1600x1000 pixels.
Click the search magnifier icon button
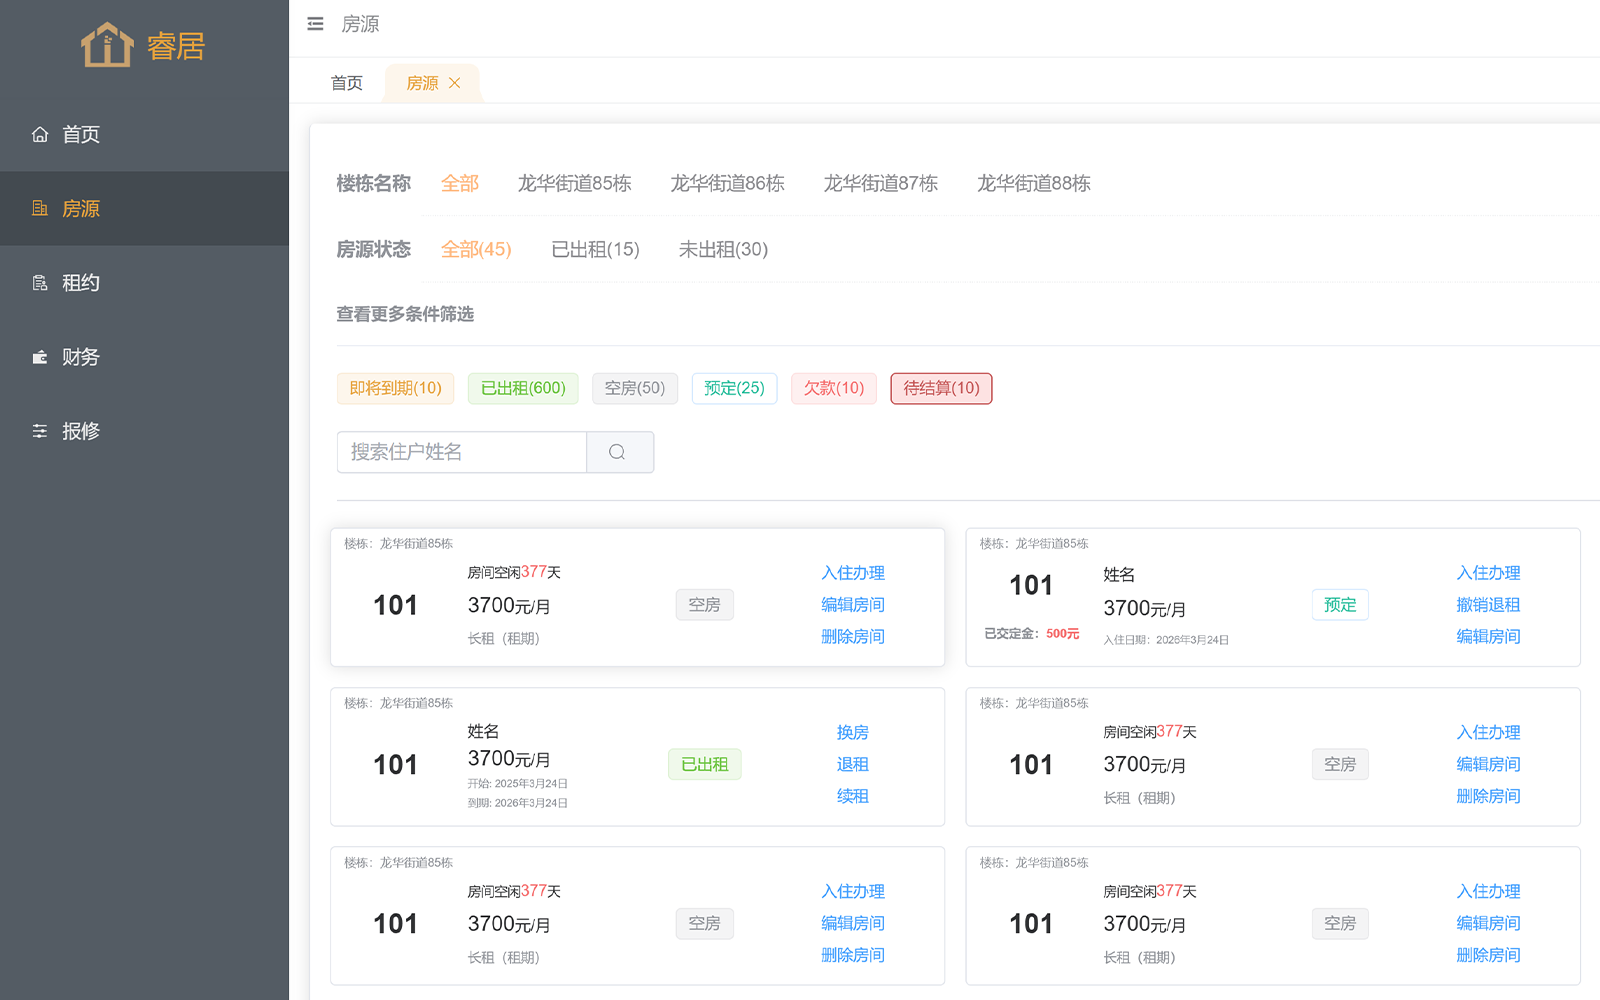(619, 452)
